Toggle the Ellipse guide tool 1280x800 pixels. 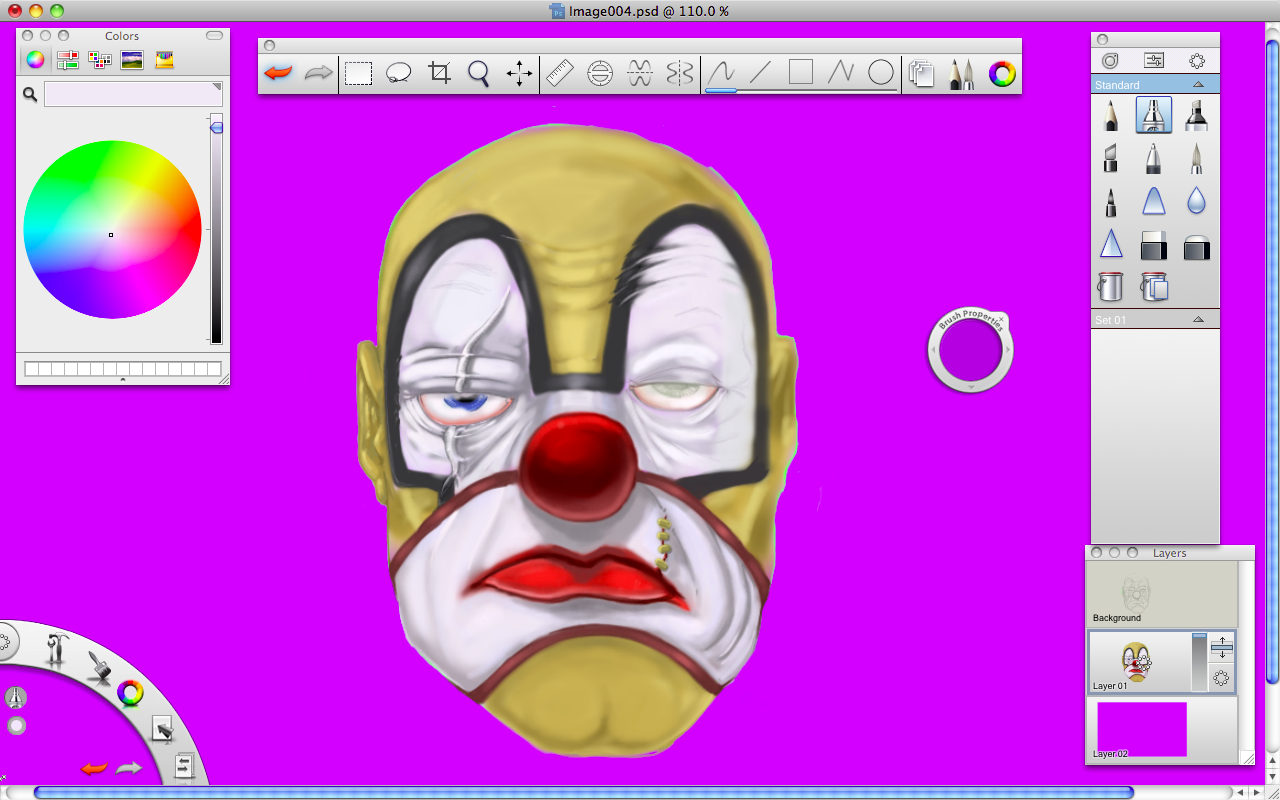coord(600,73)
